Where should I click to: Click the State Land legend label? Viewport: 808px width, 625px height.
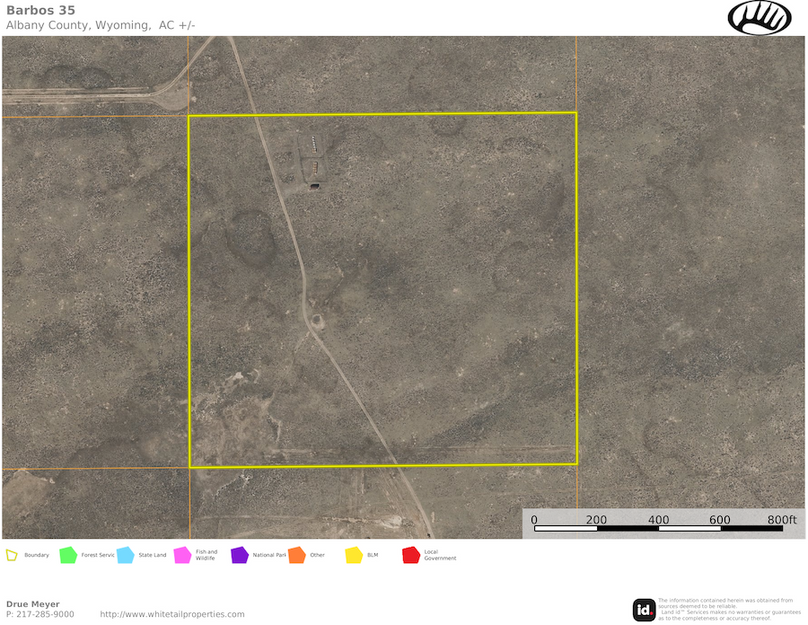[x=153, y=555]
